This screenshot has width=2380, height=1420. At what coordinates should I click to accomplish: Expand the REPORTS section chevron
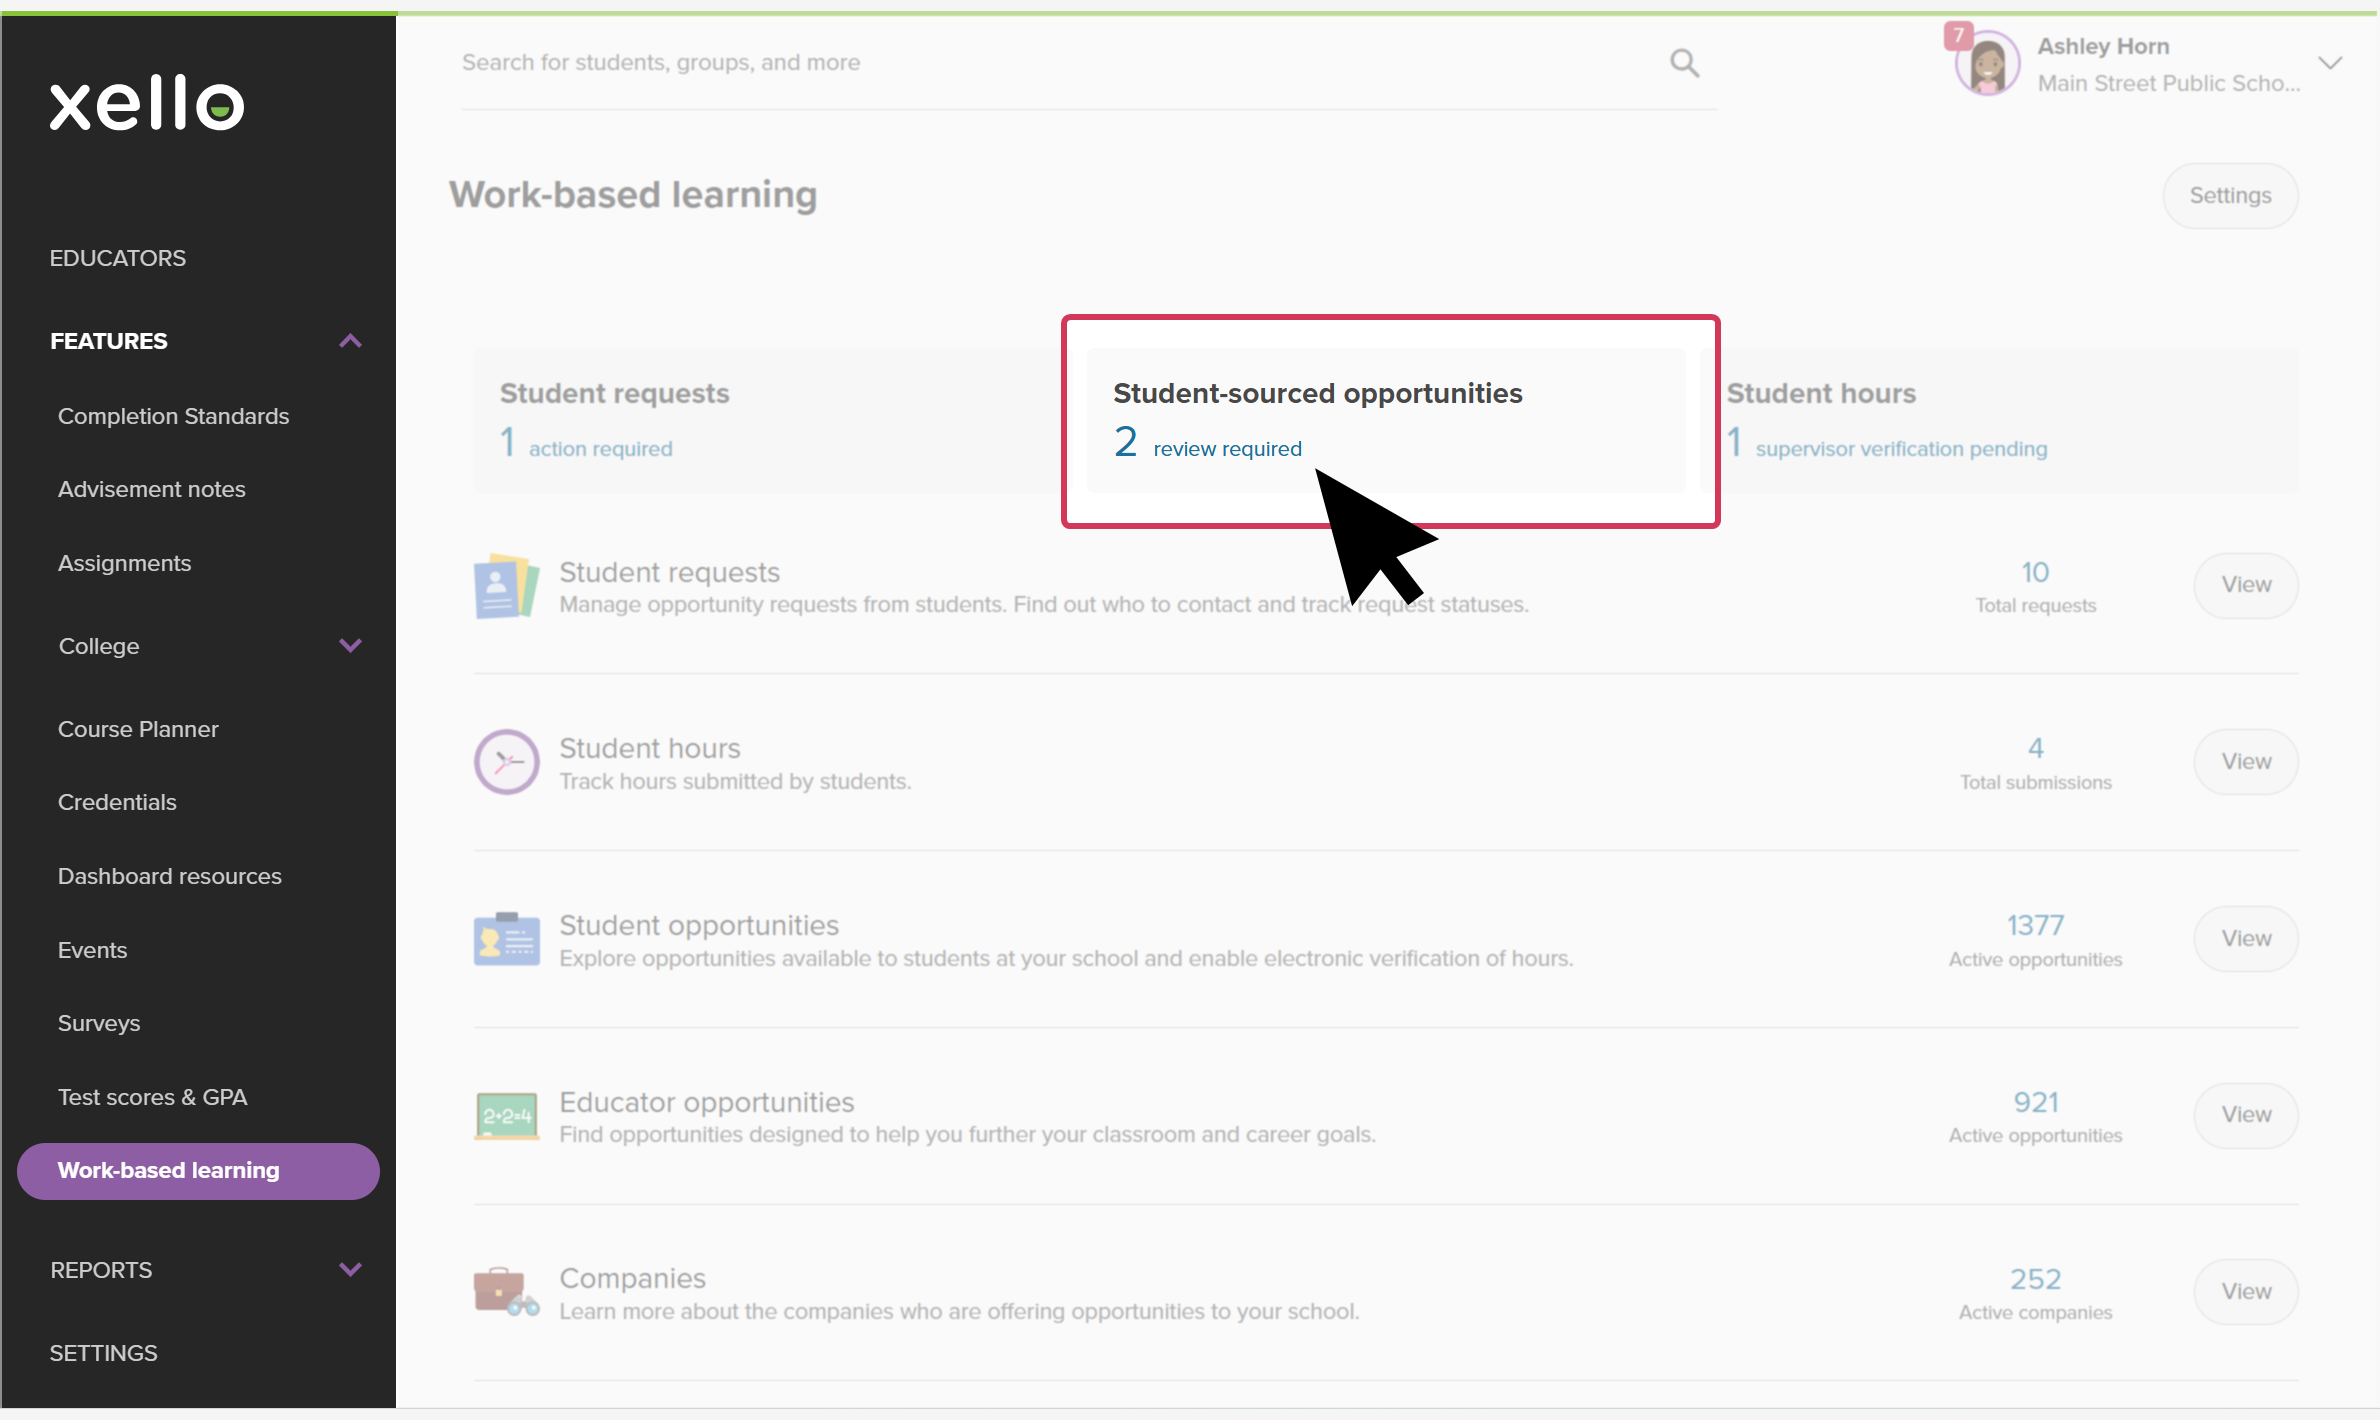(x=350, y=1270)
